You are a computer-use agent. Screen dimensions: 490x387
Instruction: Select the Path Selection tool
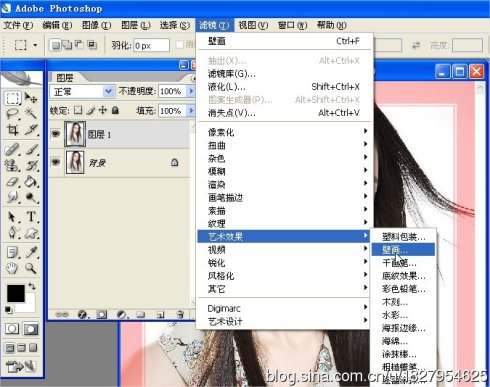pos(13,217)
